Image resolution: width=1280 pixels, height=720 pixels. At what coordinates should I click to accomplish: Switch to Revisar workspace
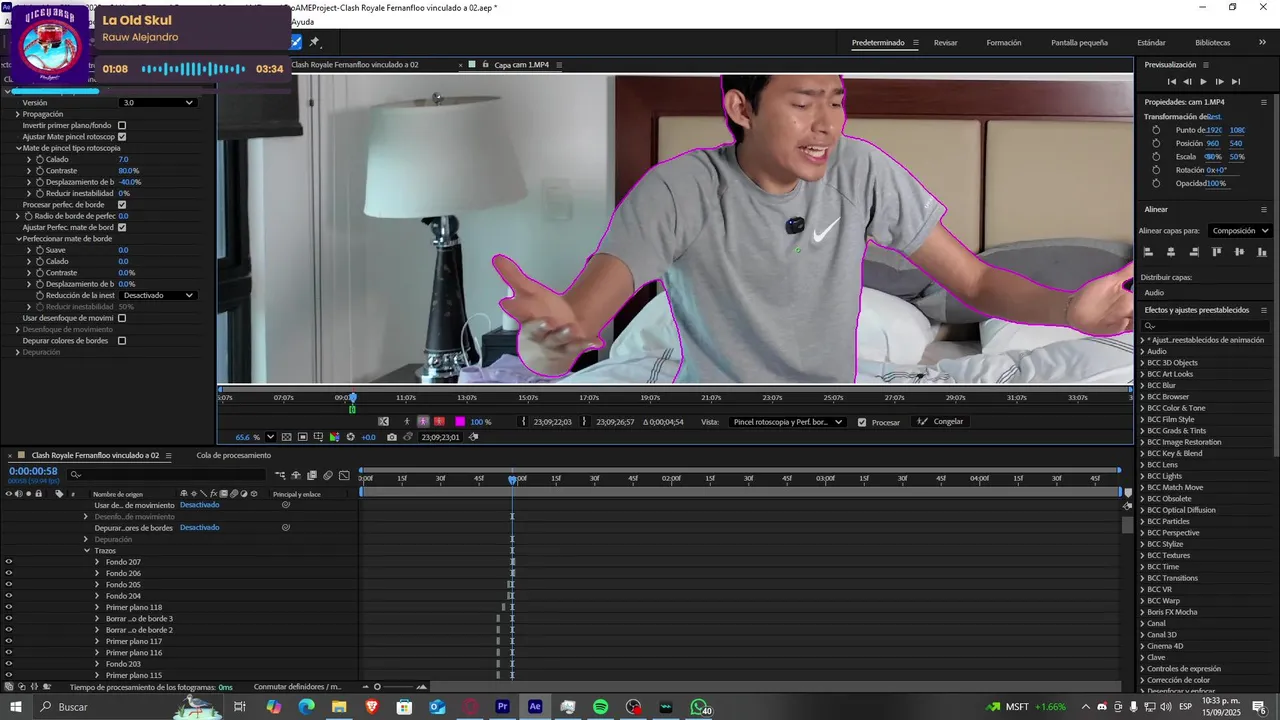(946, 43)
